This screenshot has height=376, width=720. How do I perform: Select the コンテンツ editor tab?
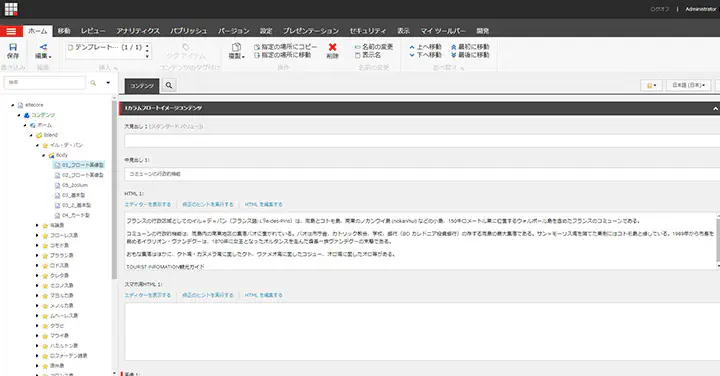tap(142, 86)
